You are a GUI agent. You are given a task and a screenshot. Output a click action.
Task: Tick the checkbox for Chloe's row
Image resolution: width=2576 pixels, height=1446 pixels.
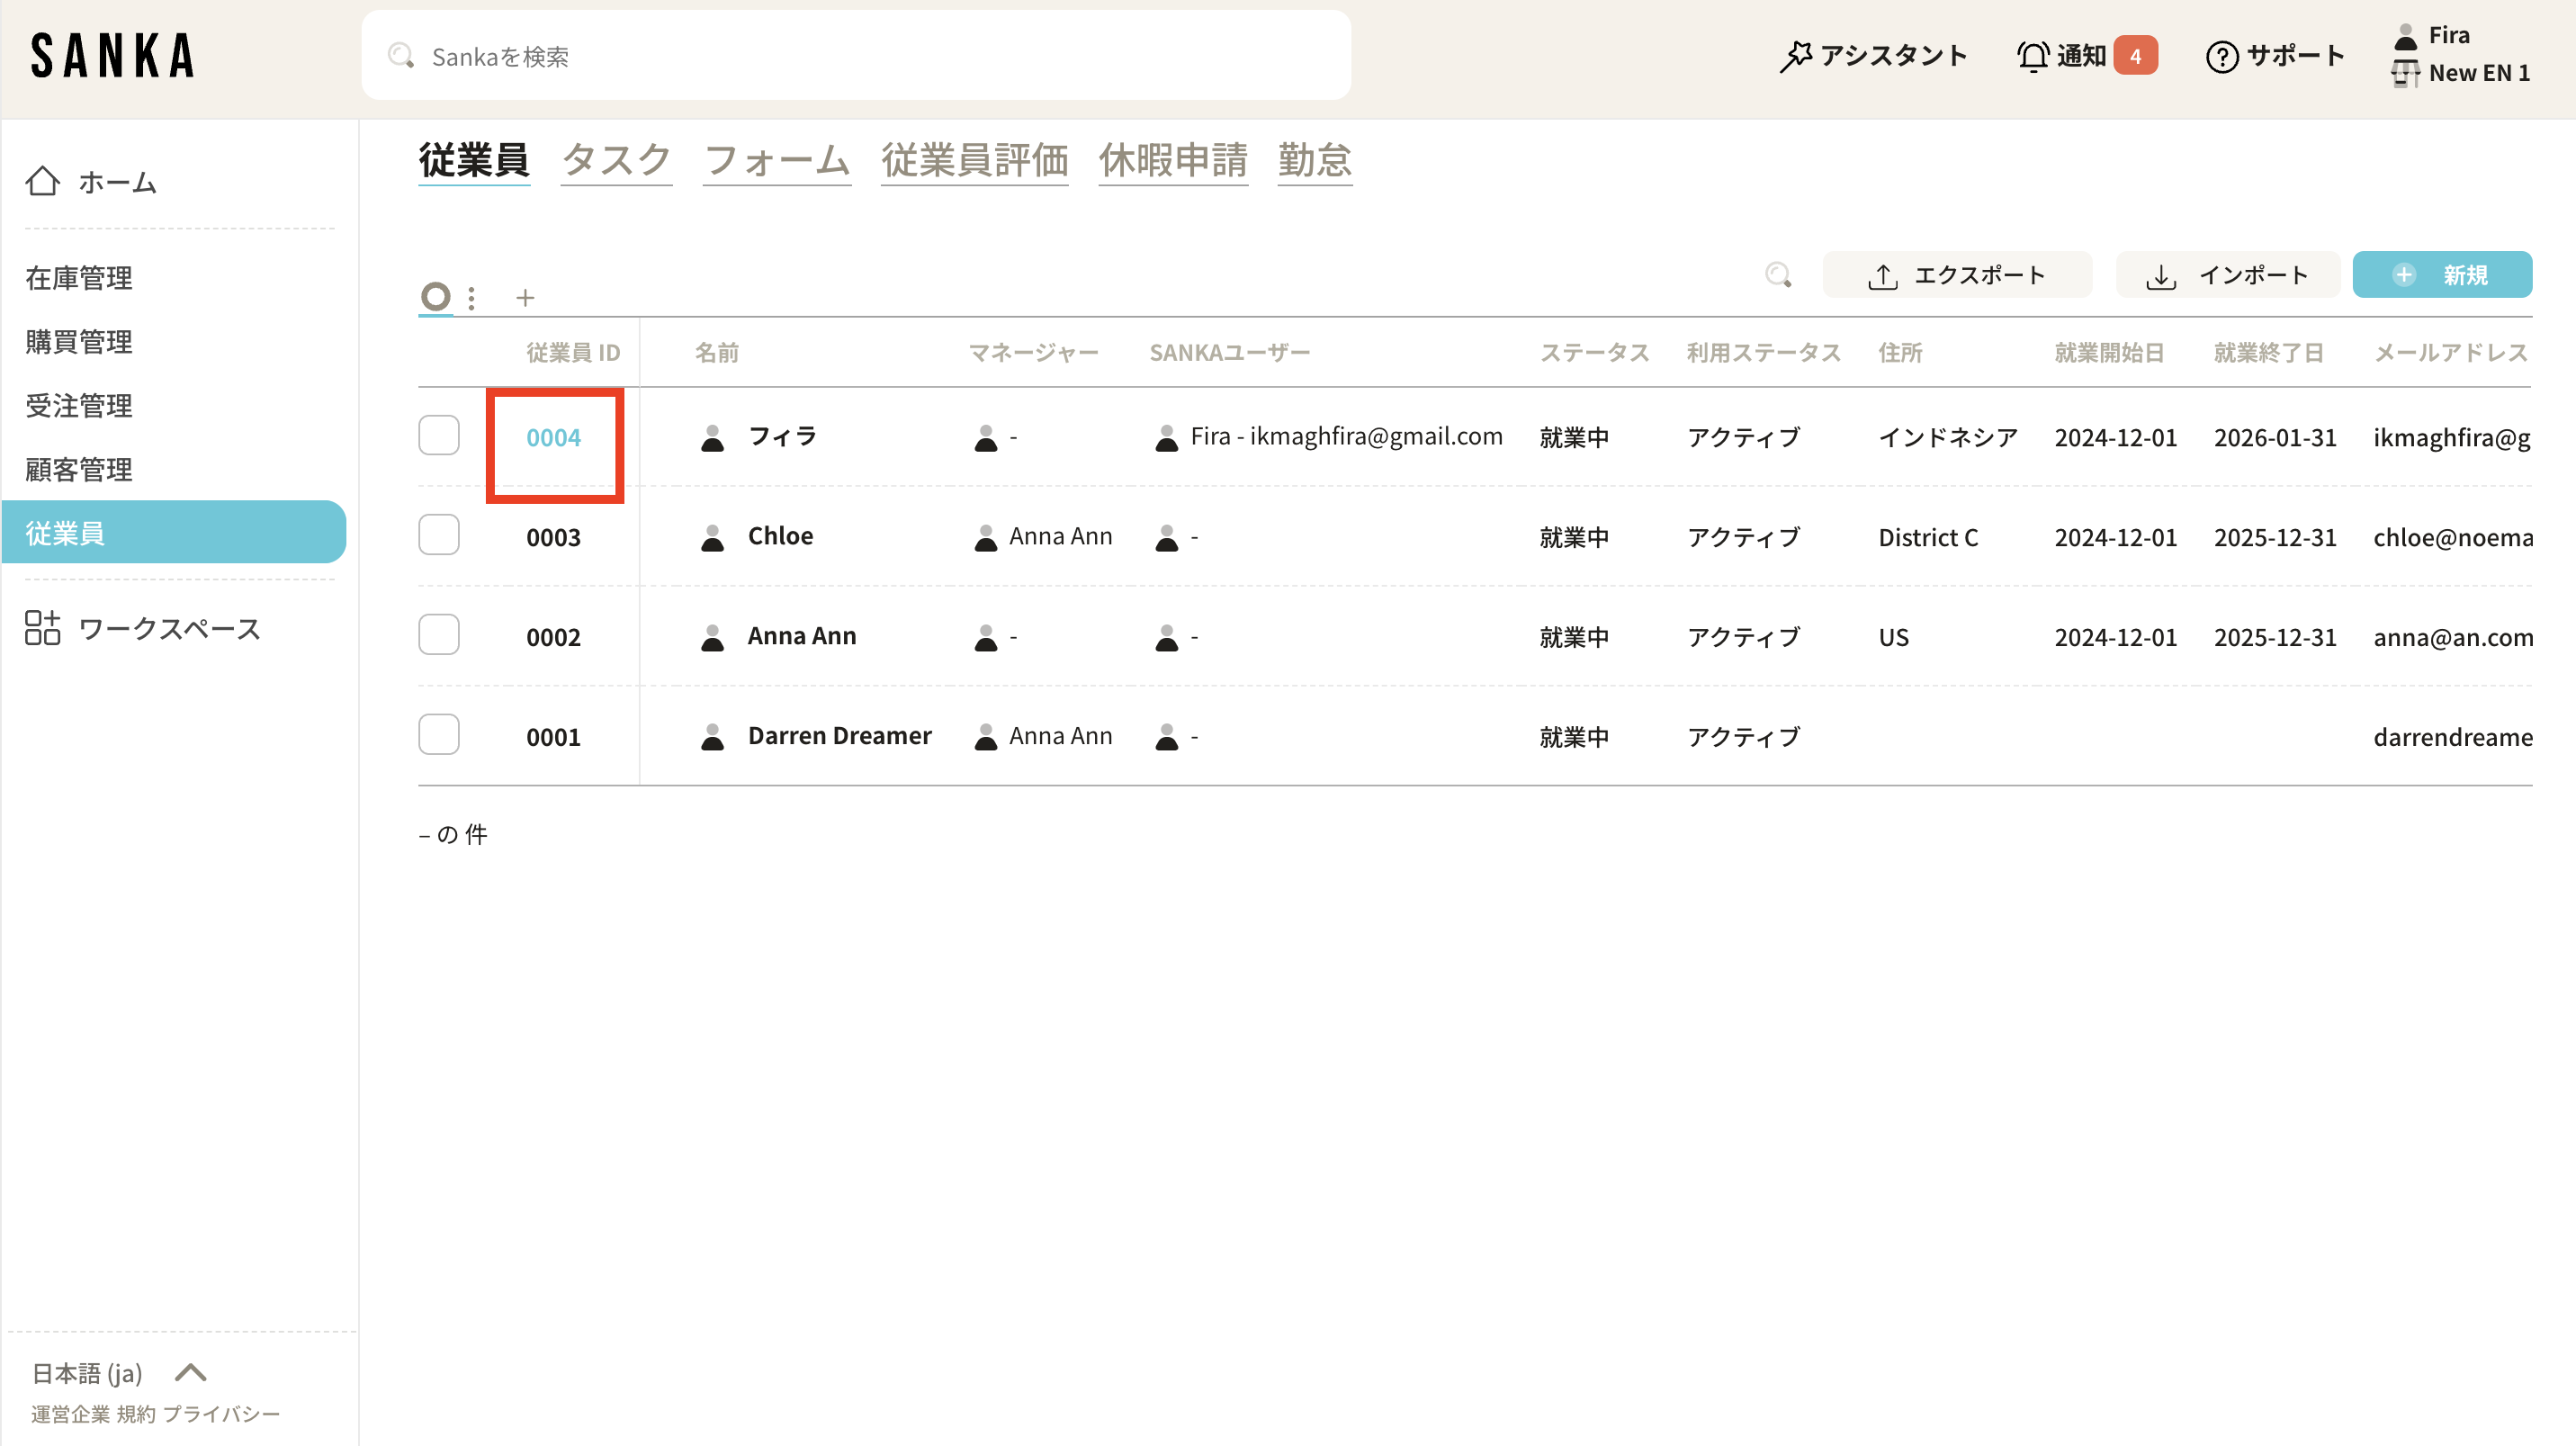tap(438, 536)
